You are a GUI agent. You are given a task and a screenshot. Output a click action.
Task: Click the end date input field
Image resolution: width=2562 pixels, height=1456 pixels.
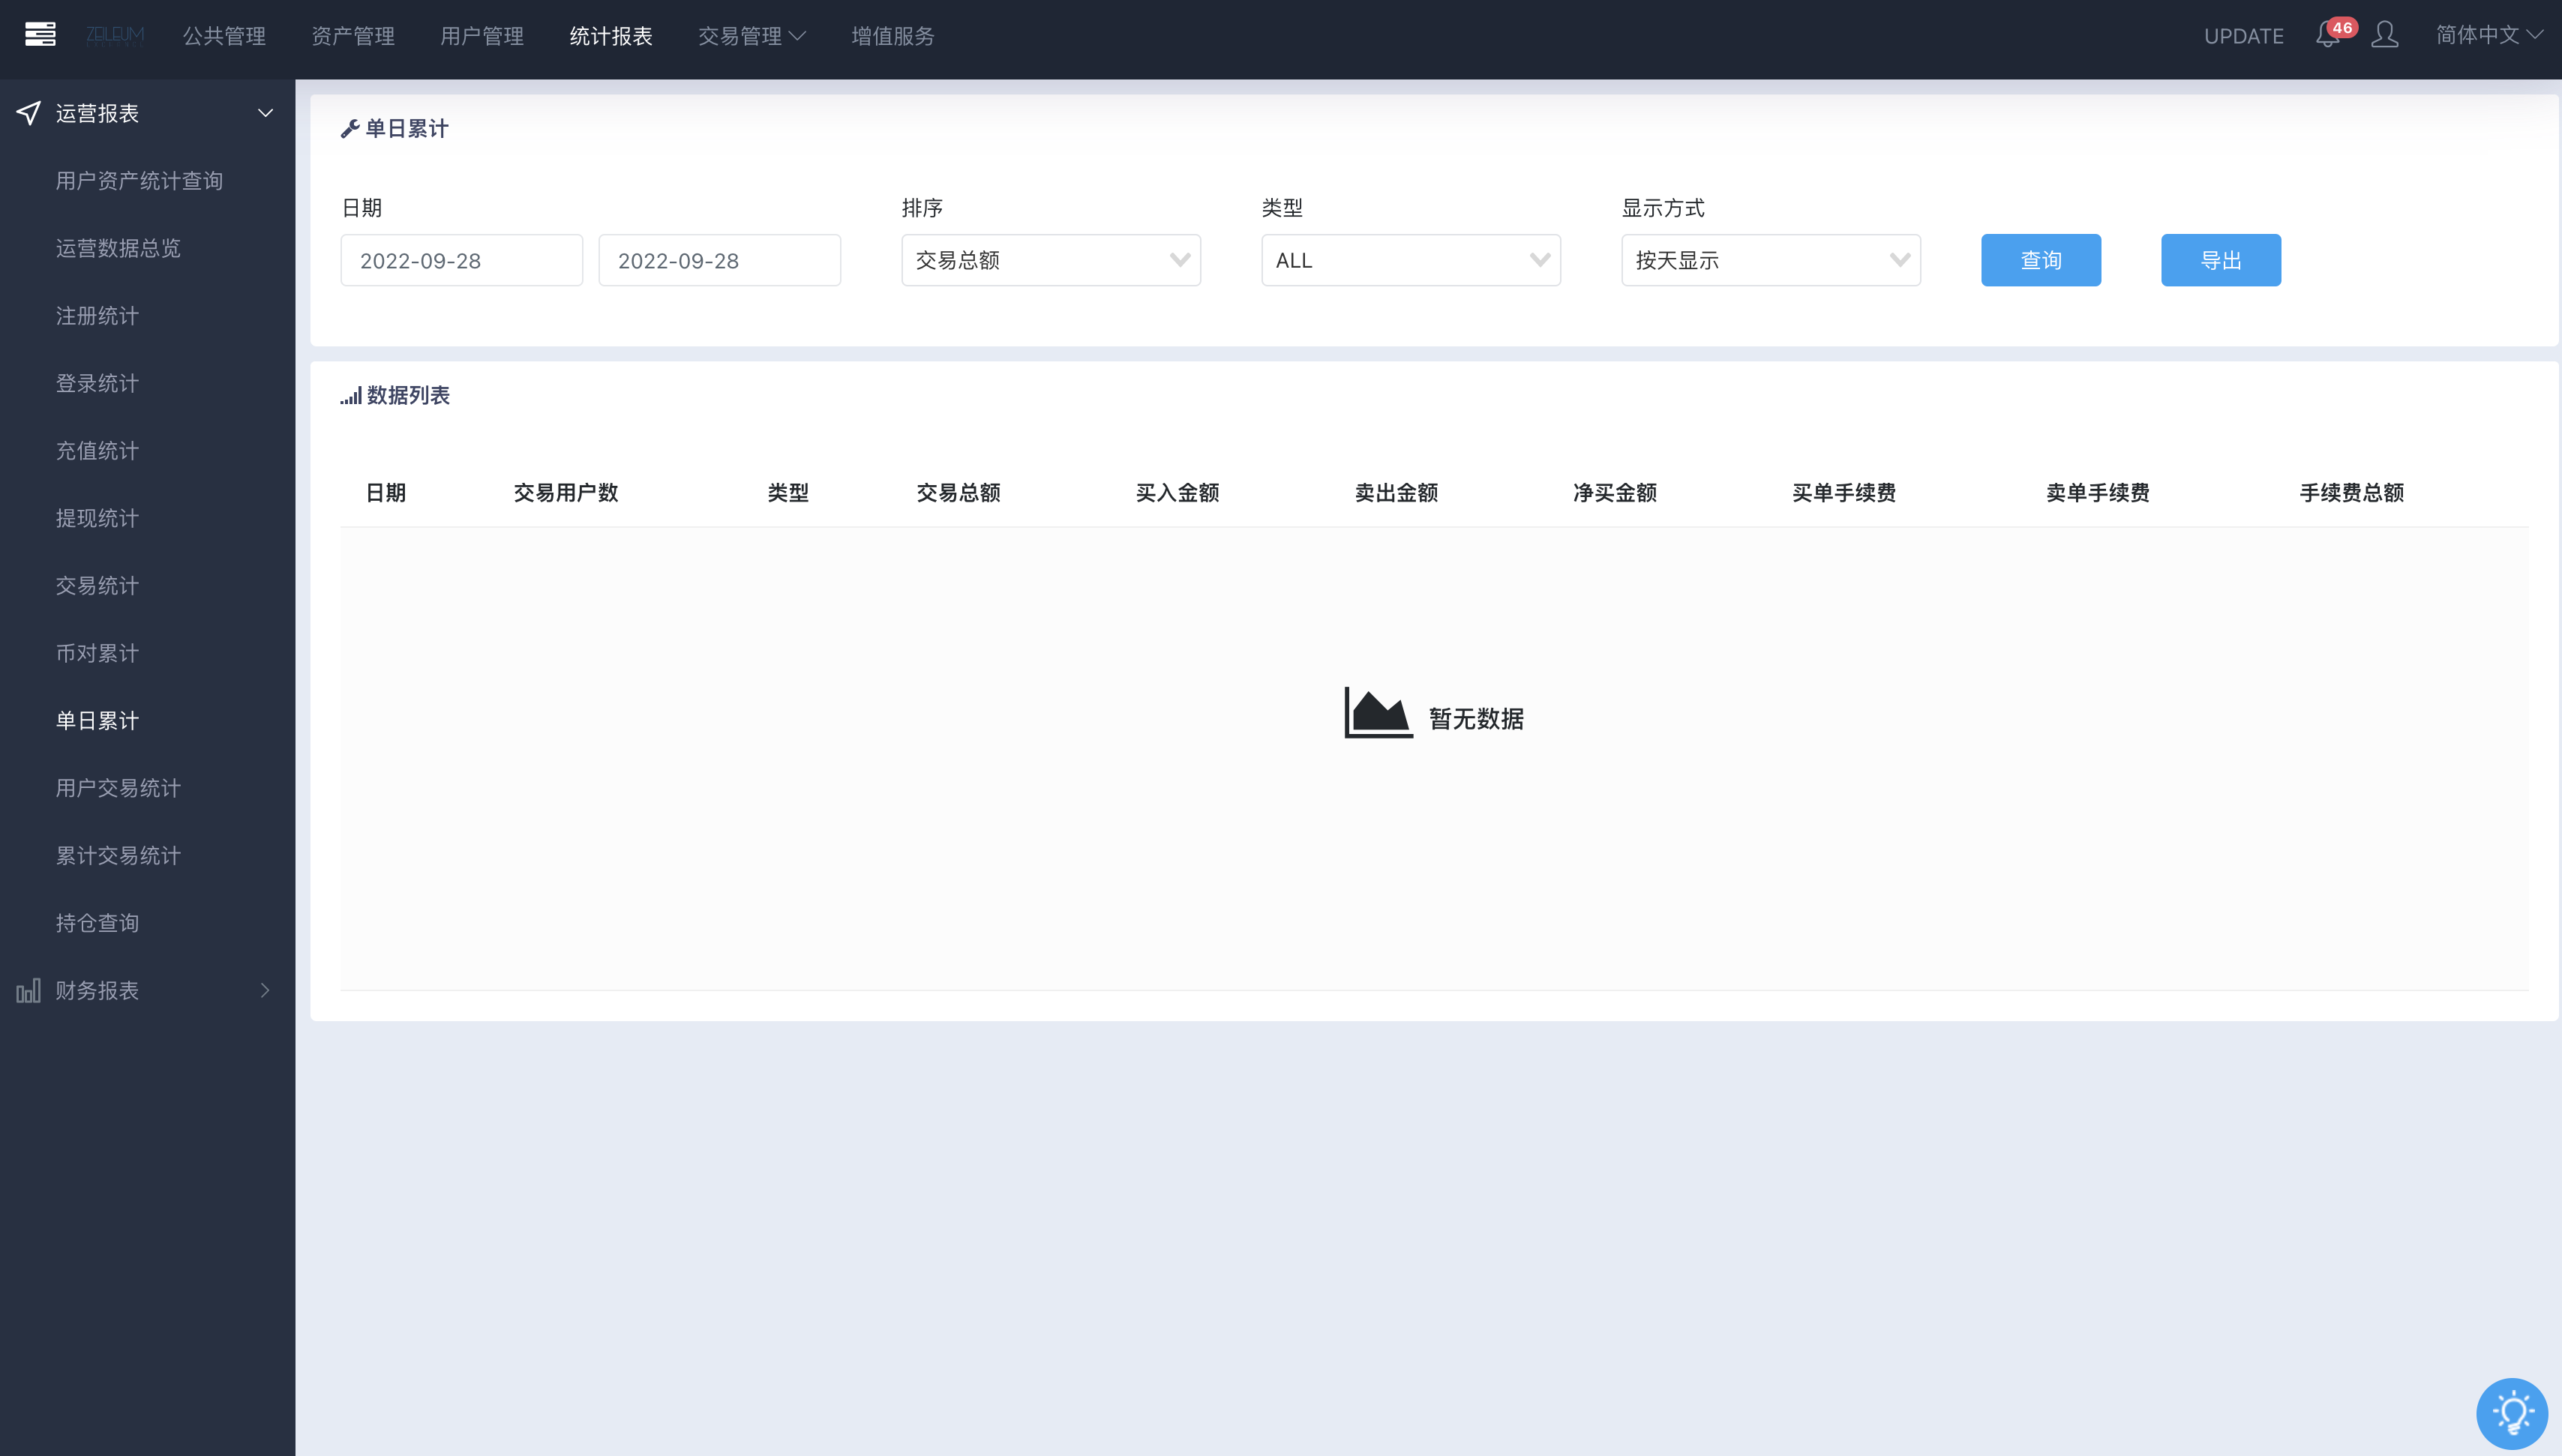click(x=720, y=260)
